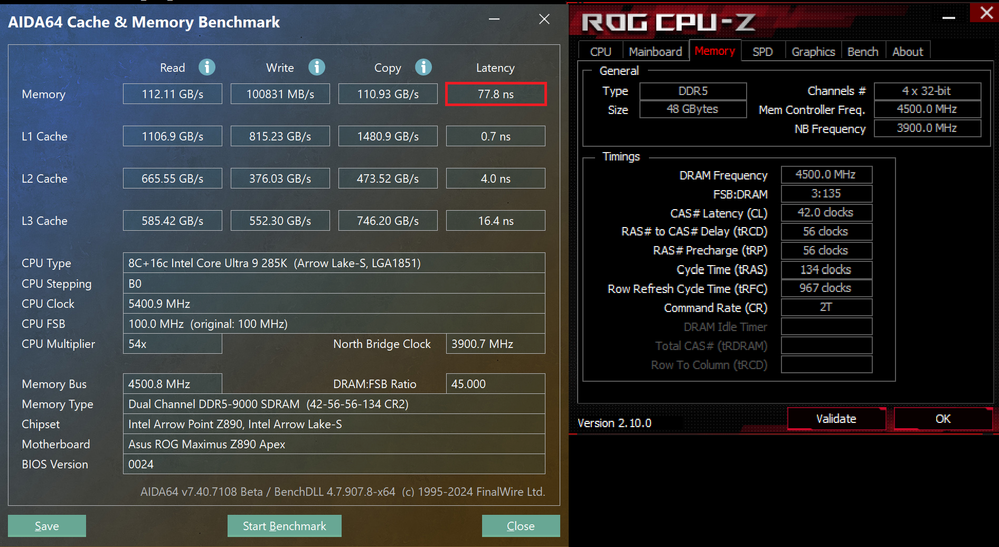Click the Motherboard field Asus ROG Maximus Z890 Apex
This screenshot has height=547, width=999.
pyautogui.click(x=334, y=444)
